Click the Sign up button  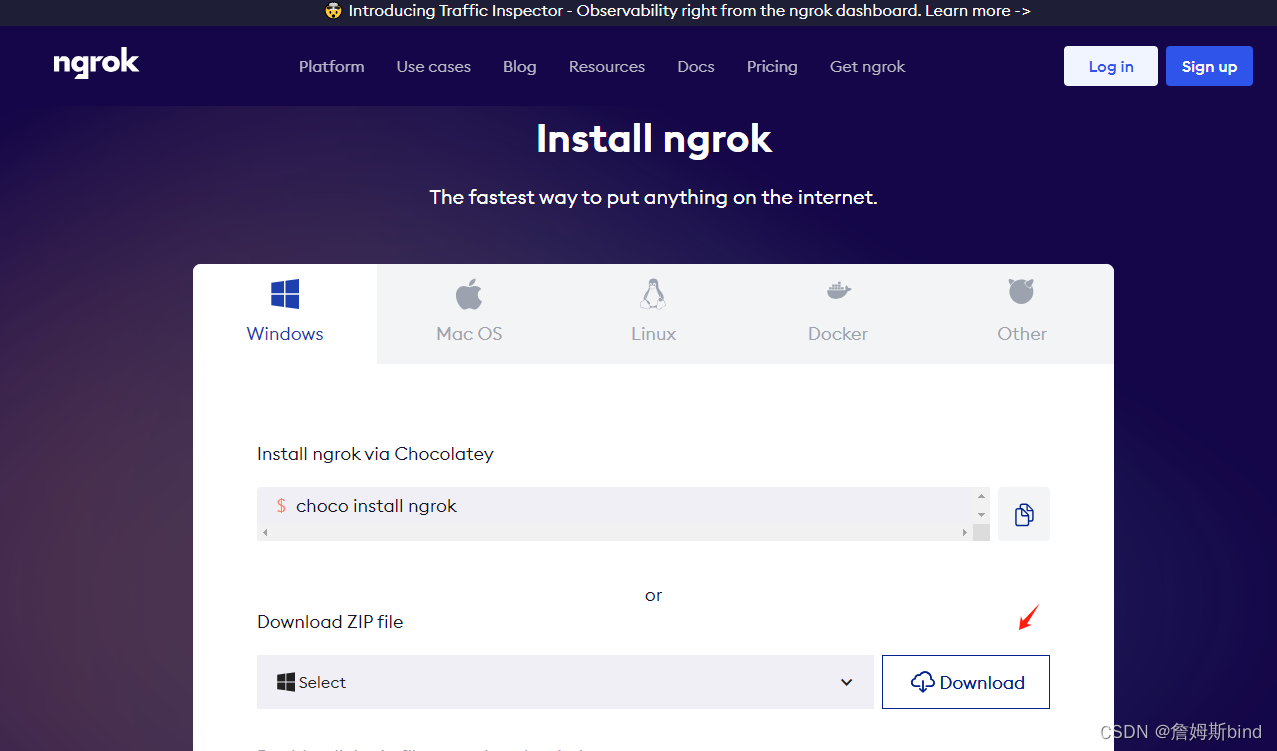[1208, 66]
